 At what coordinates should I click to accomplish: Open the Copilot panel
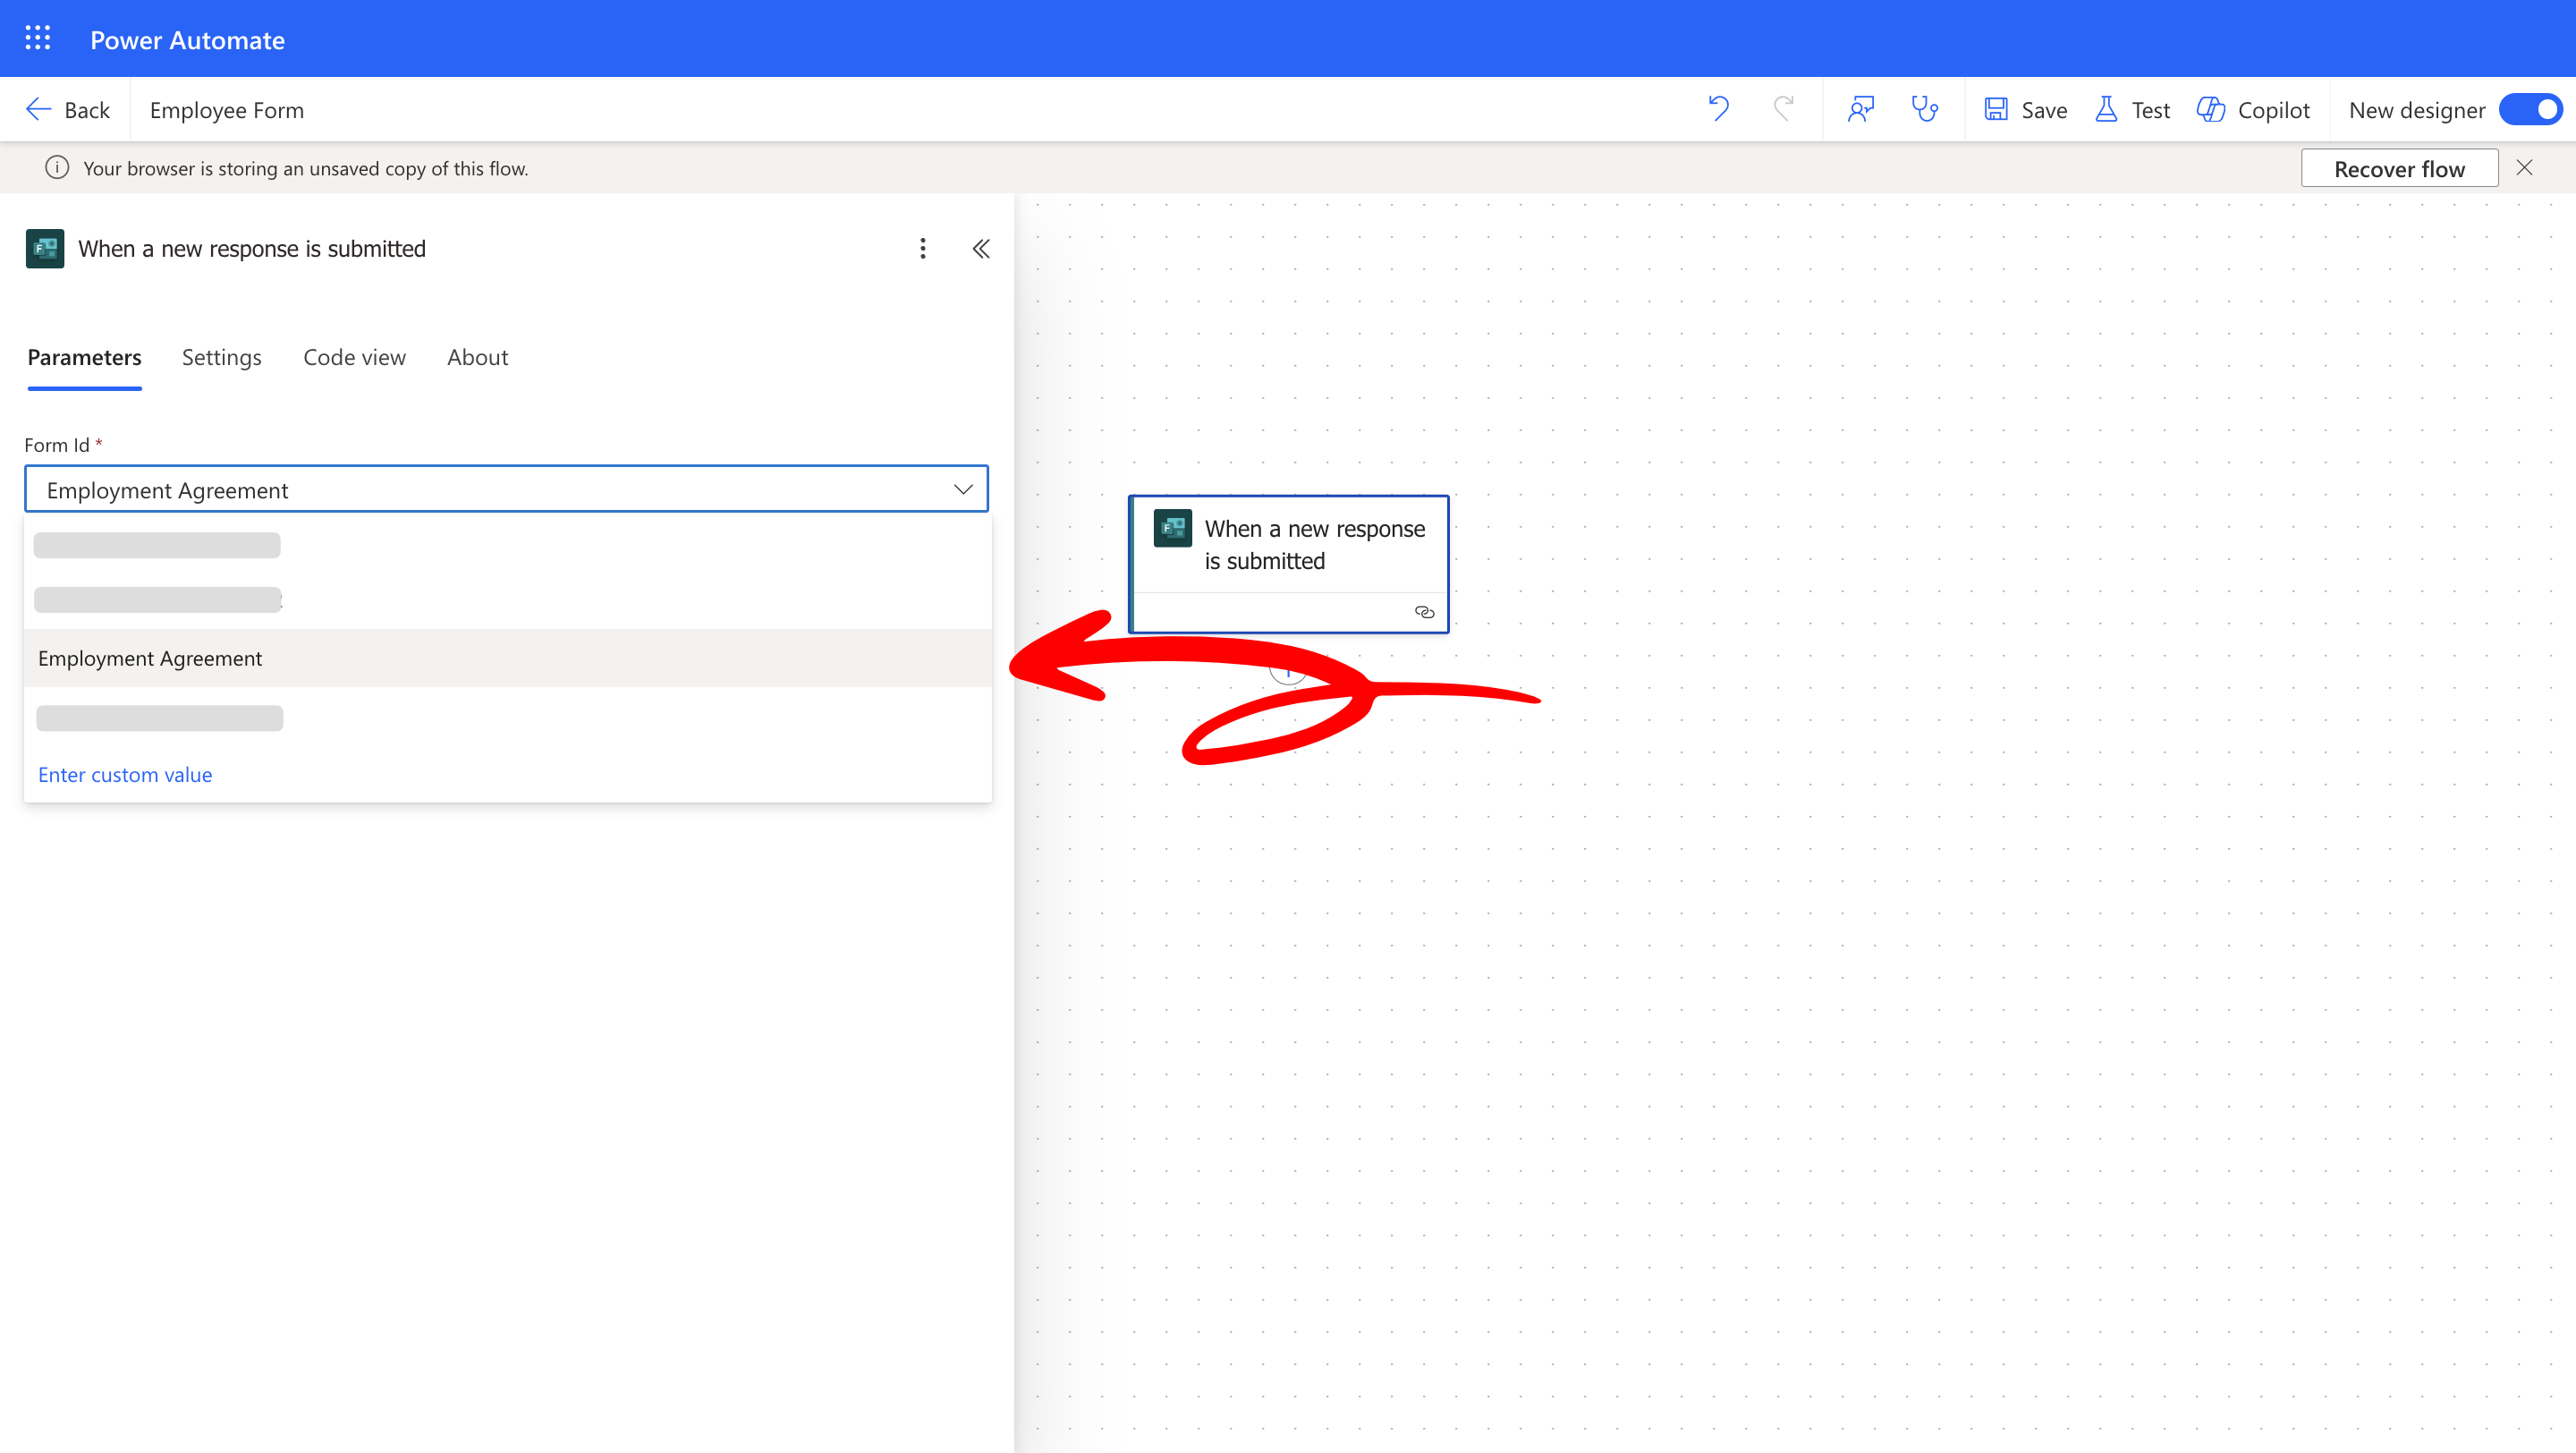(x=2253, y=110)
